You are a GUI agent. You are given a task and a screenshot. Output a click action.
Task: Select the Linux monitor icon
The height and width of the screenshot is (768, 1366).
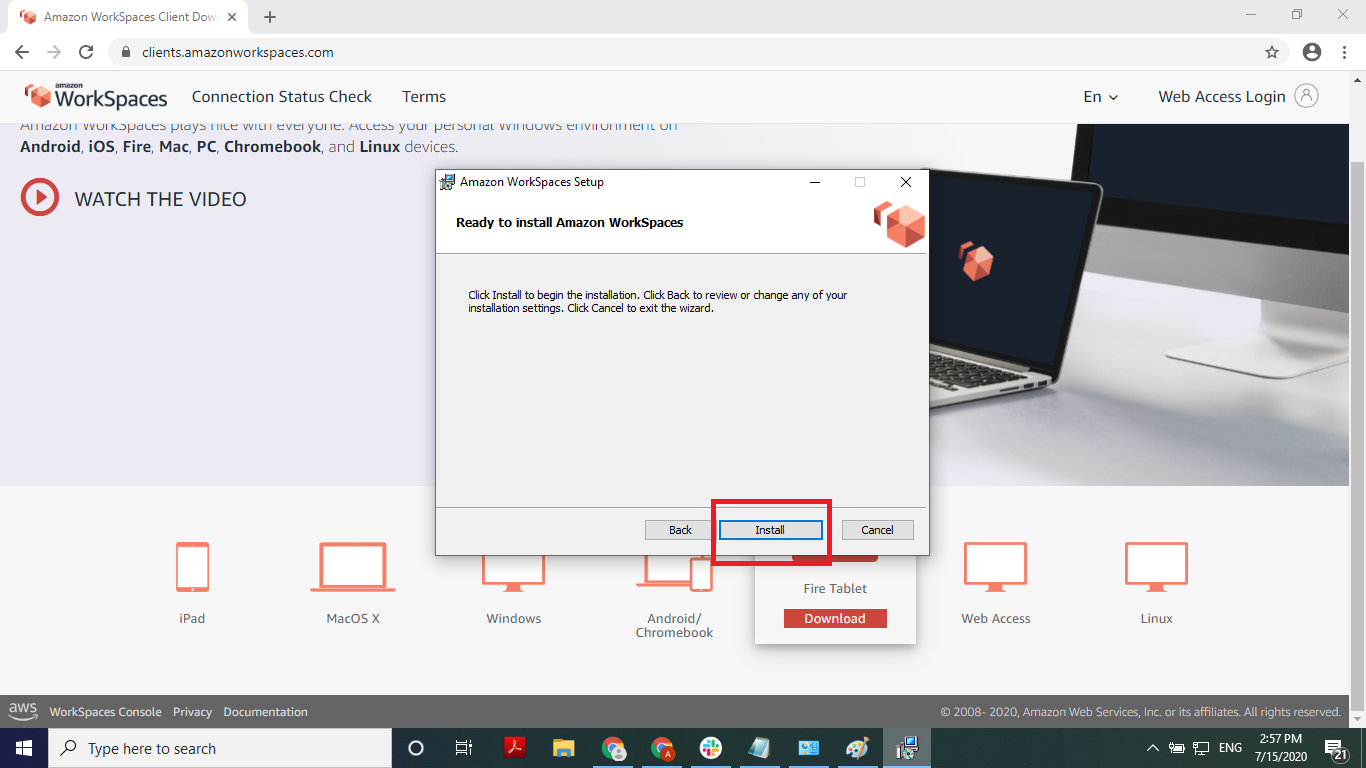tap(1157, 566)
